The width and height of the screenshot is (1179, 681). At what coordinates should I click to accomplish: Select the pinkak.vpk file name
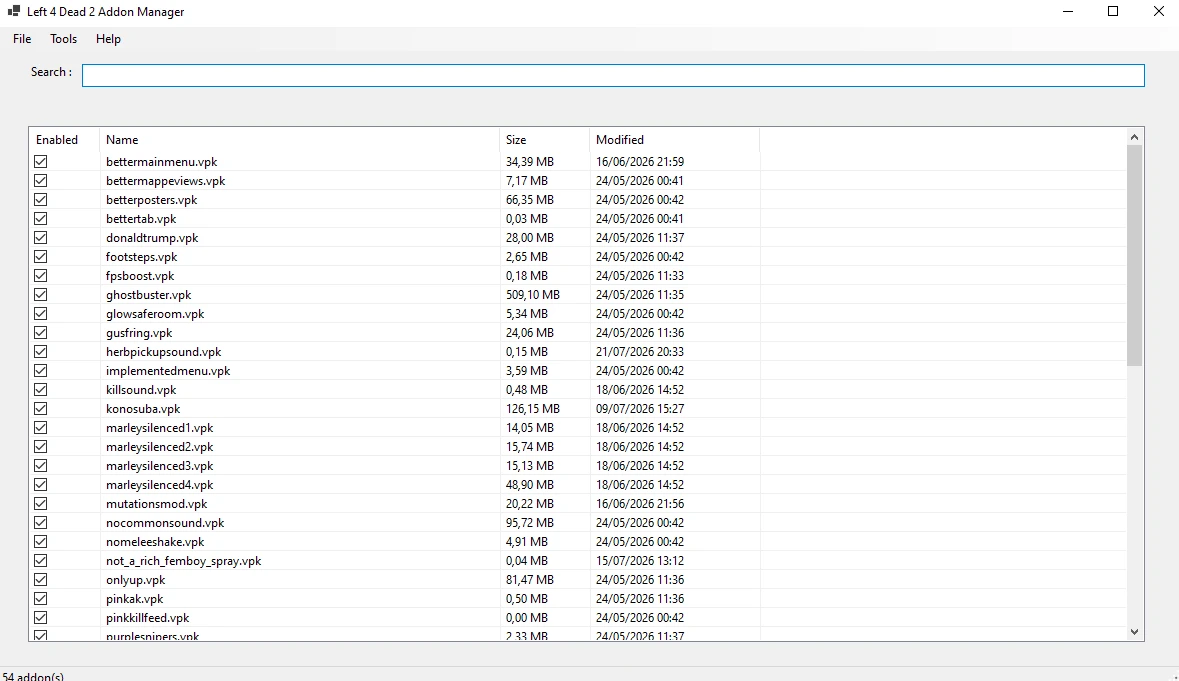click(x=135, y=599)
